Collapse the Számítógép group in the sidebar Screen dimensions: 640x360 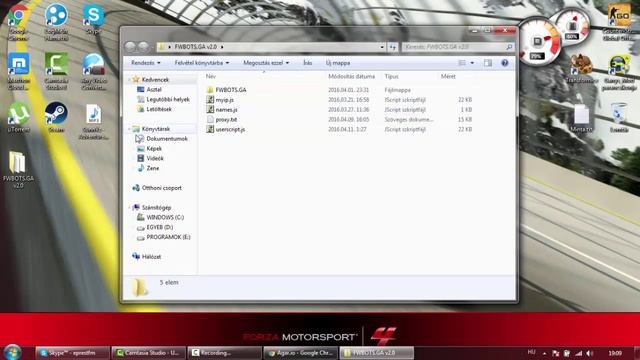tap(129, 207)
